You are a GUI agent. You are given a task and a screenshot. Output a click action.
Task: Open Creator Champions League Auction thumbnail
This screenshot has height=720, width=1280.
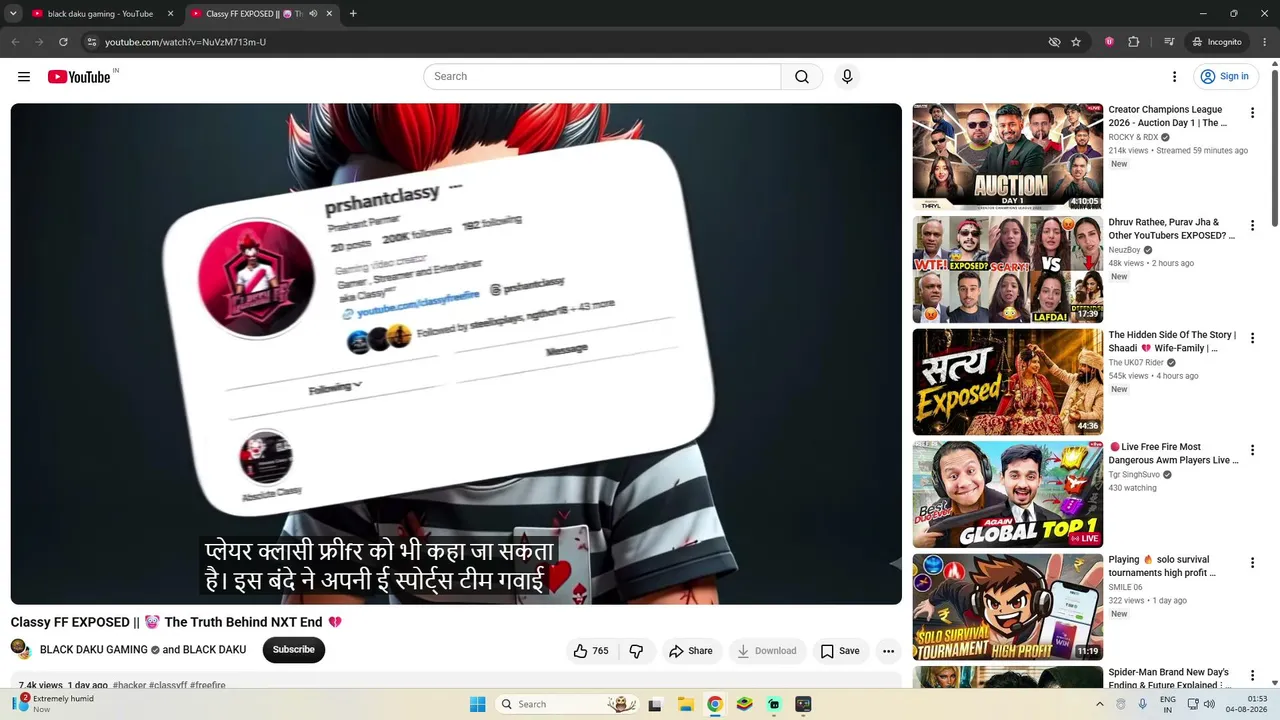coord(1008,156)
